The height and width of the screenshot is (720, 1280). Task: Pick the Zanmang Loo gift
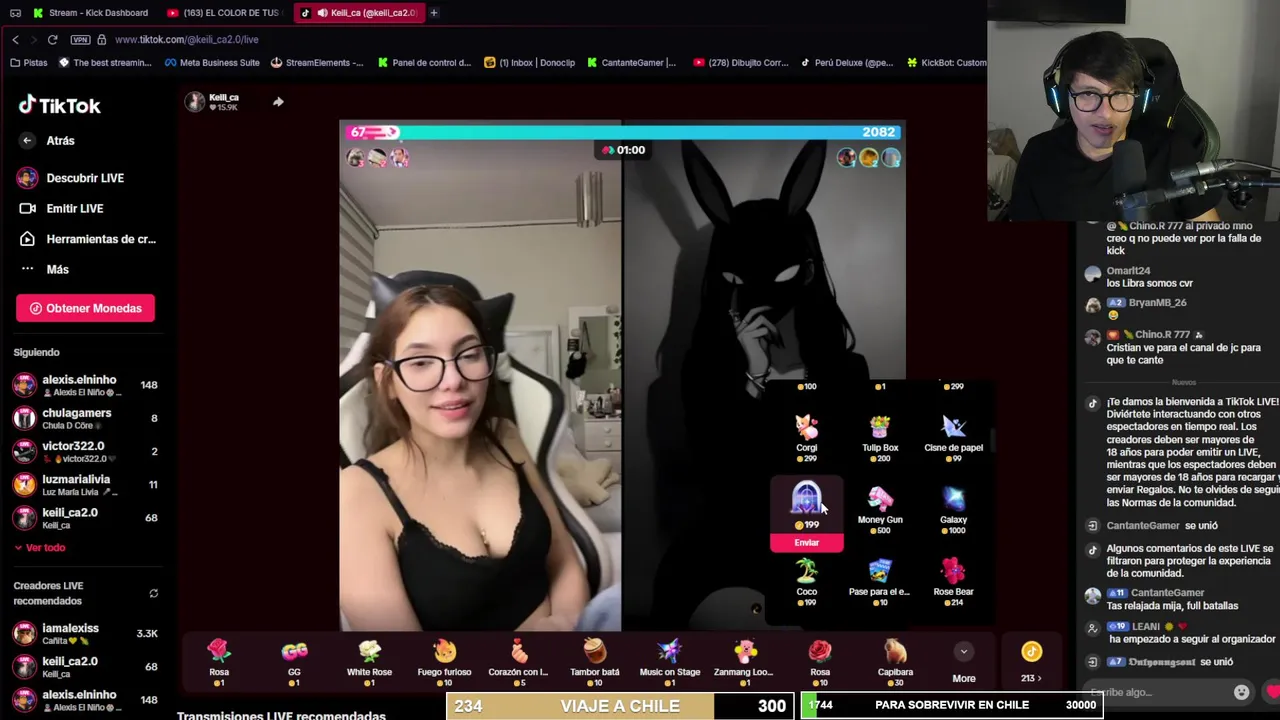(x=744, y=661)
